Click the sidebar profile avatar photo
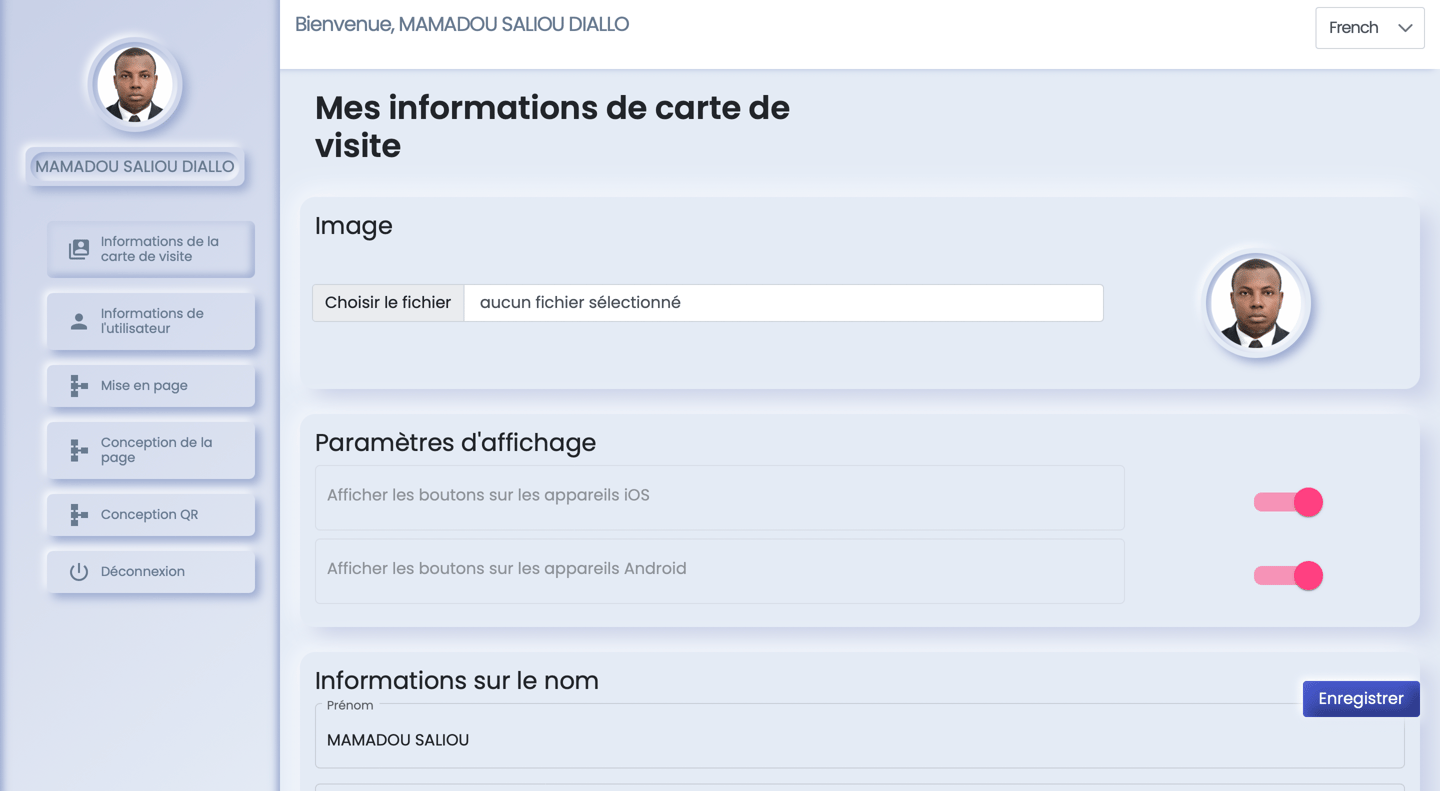Viewport: 1440px width, 791px height. click(x=135, y=85)
